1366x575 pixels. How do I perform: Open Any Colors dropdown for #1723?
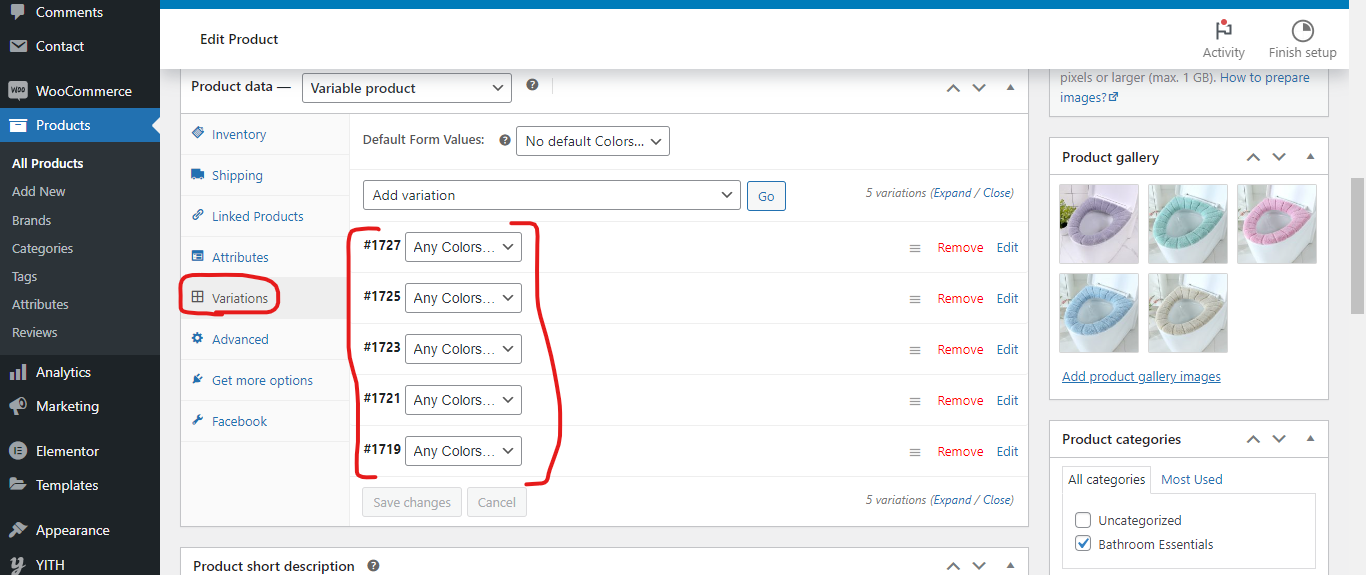pyautogui.click(x=463, y=349)
